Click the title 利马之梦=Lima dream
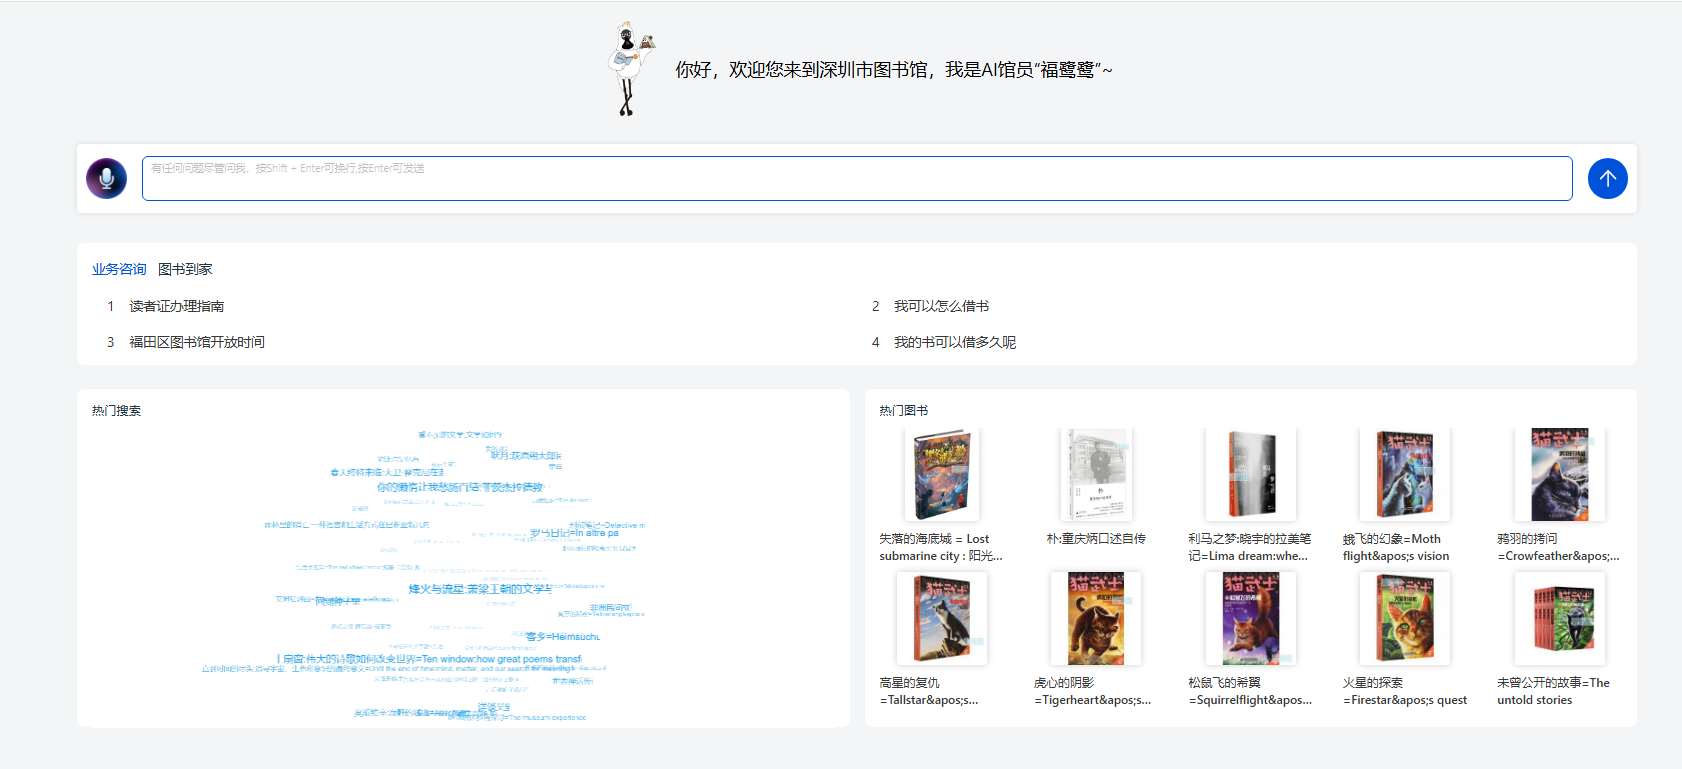This screenshot has width=1682, height=769. pyautogui.click(x=1250, y=547)
